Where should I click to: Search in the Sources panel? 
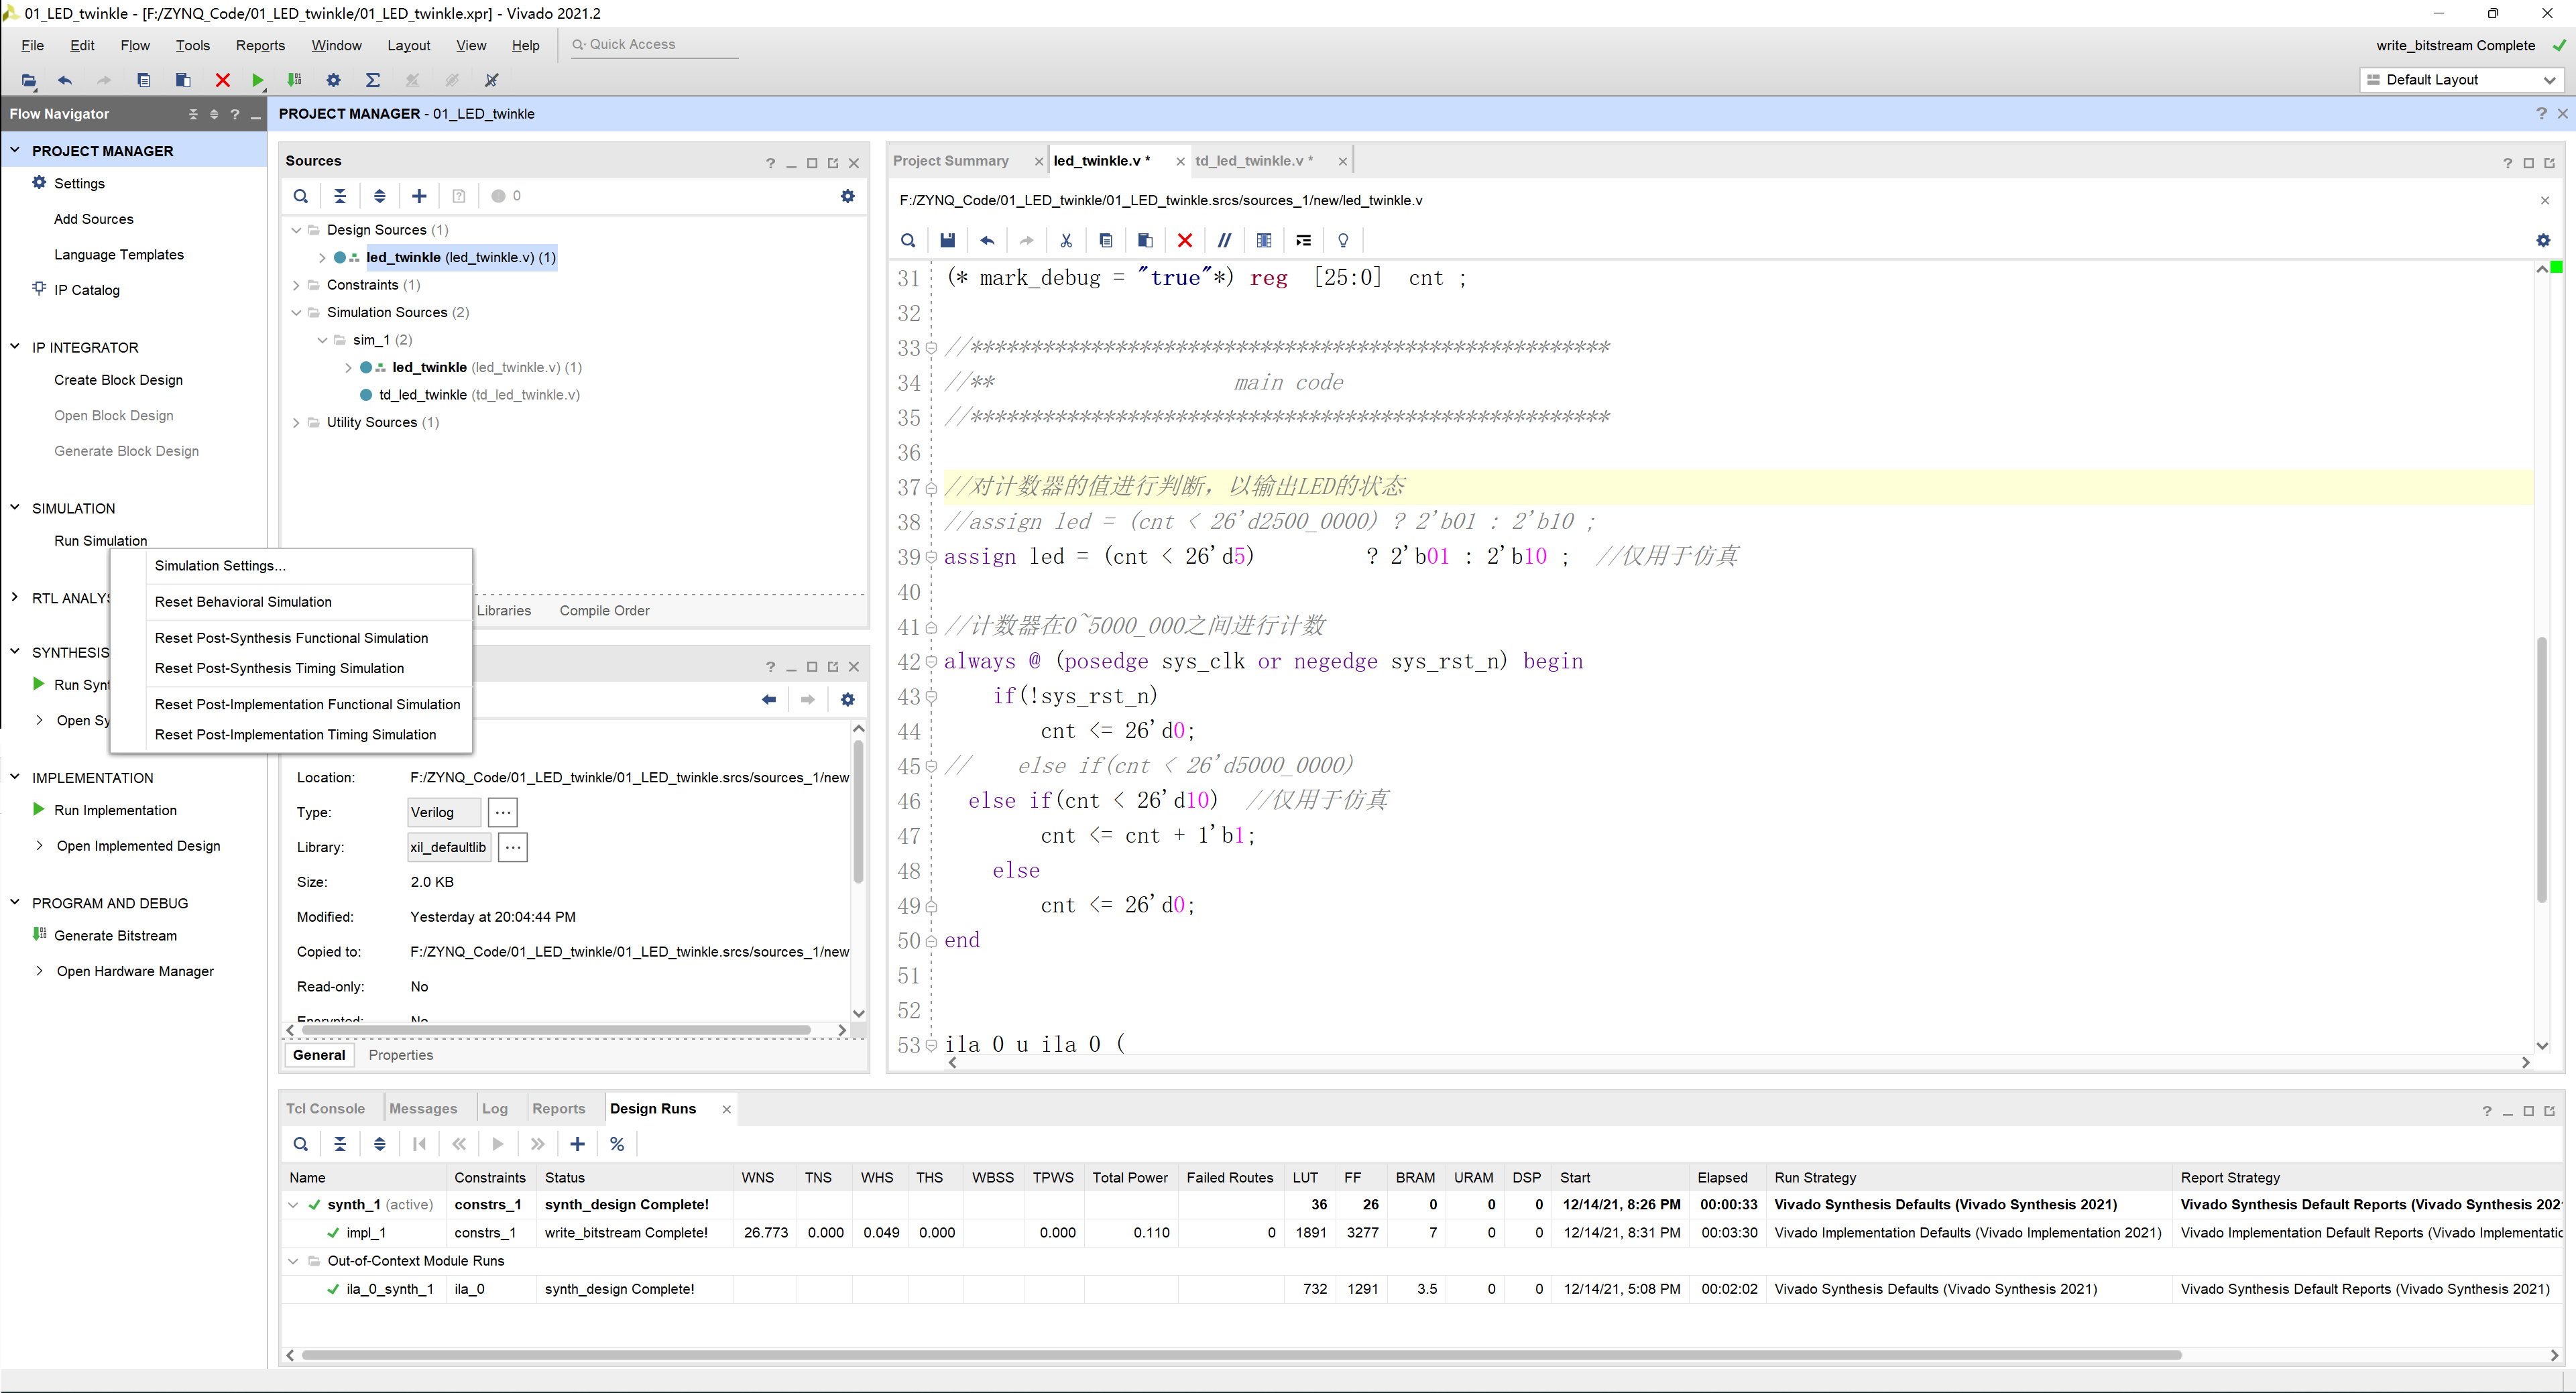pyautogui.click(x=301, y=196)
